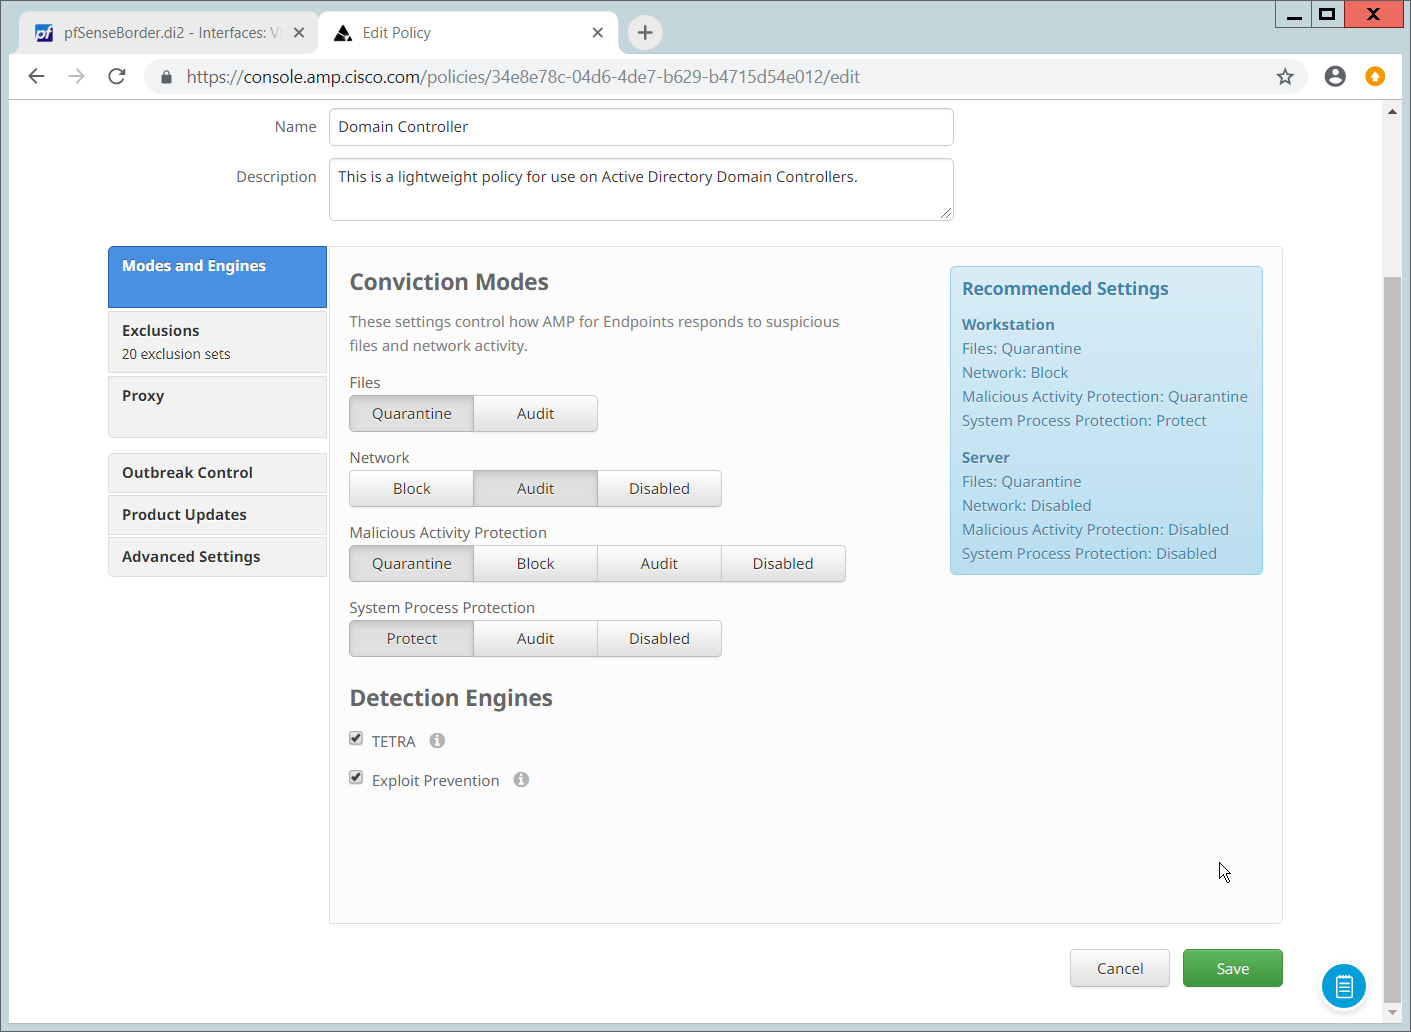Cancel editing the policy
The height and width of the screenshot is (1032, 1411).
[x=1119, y=968]
